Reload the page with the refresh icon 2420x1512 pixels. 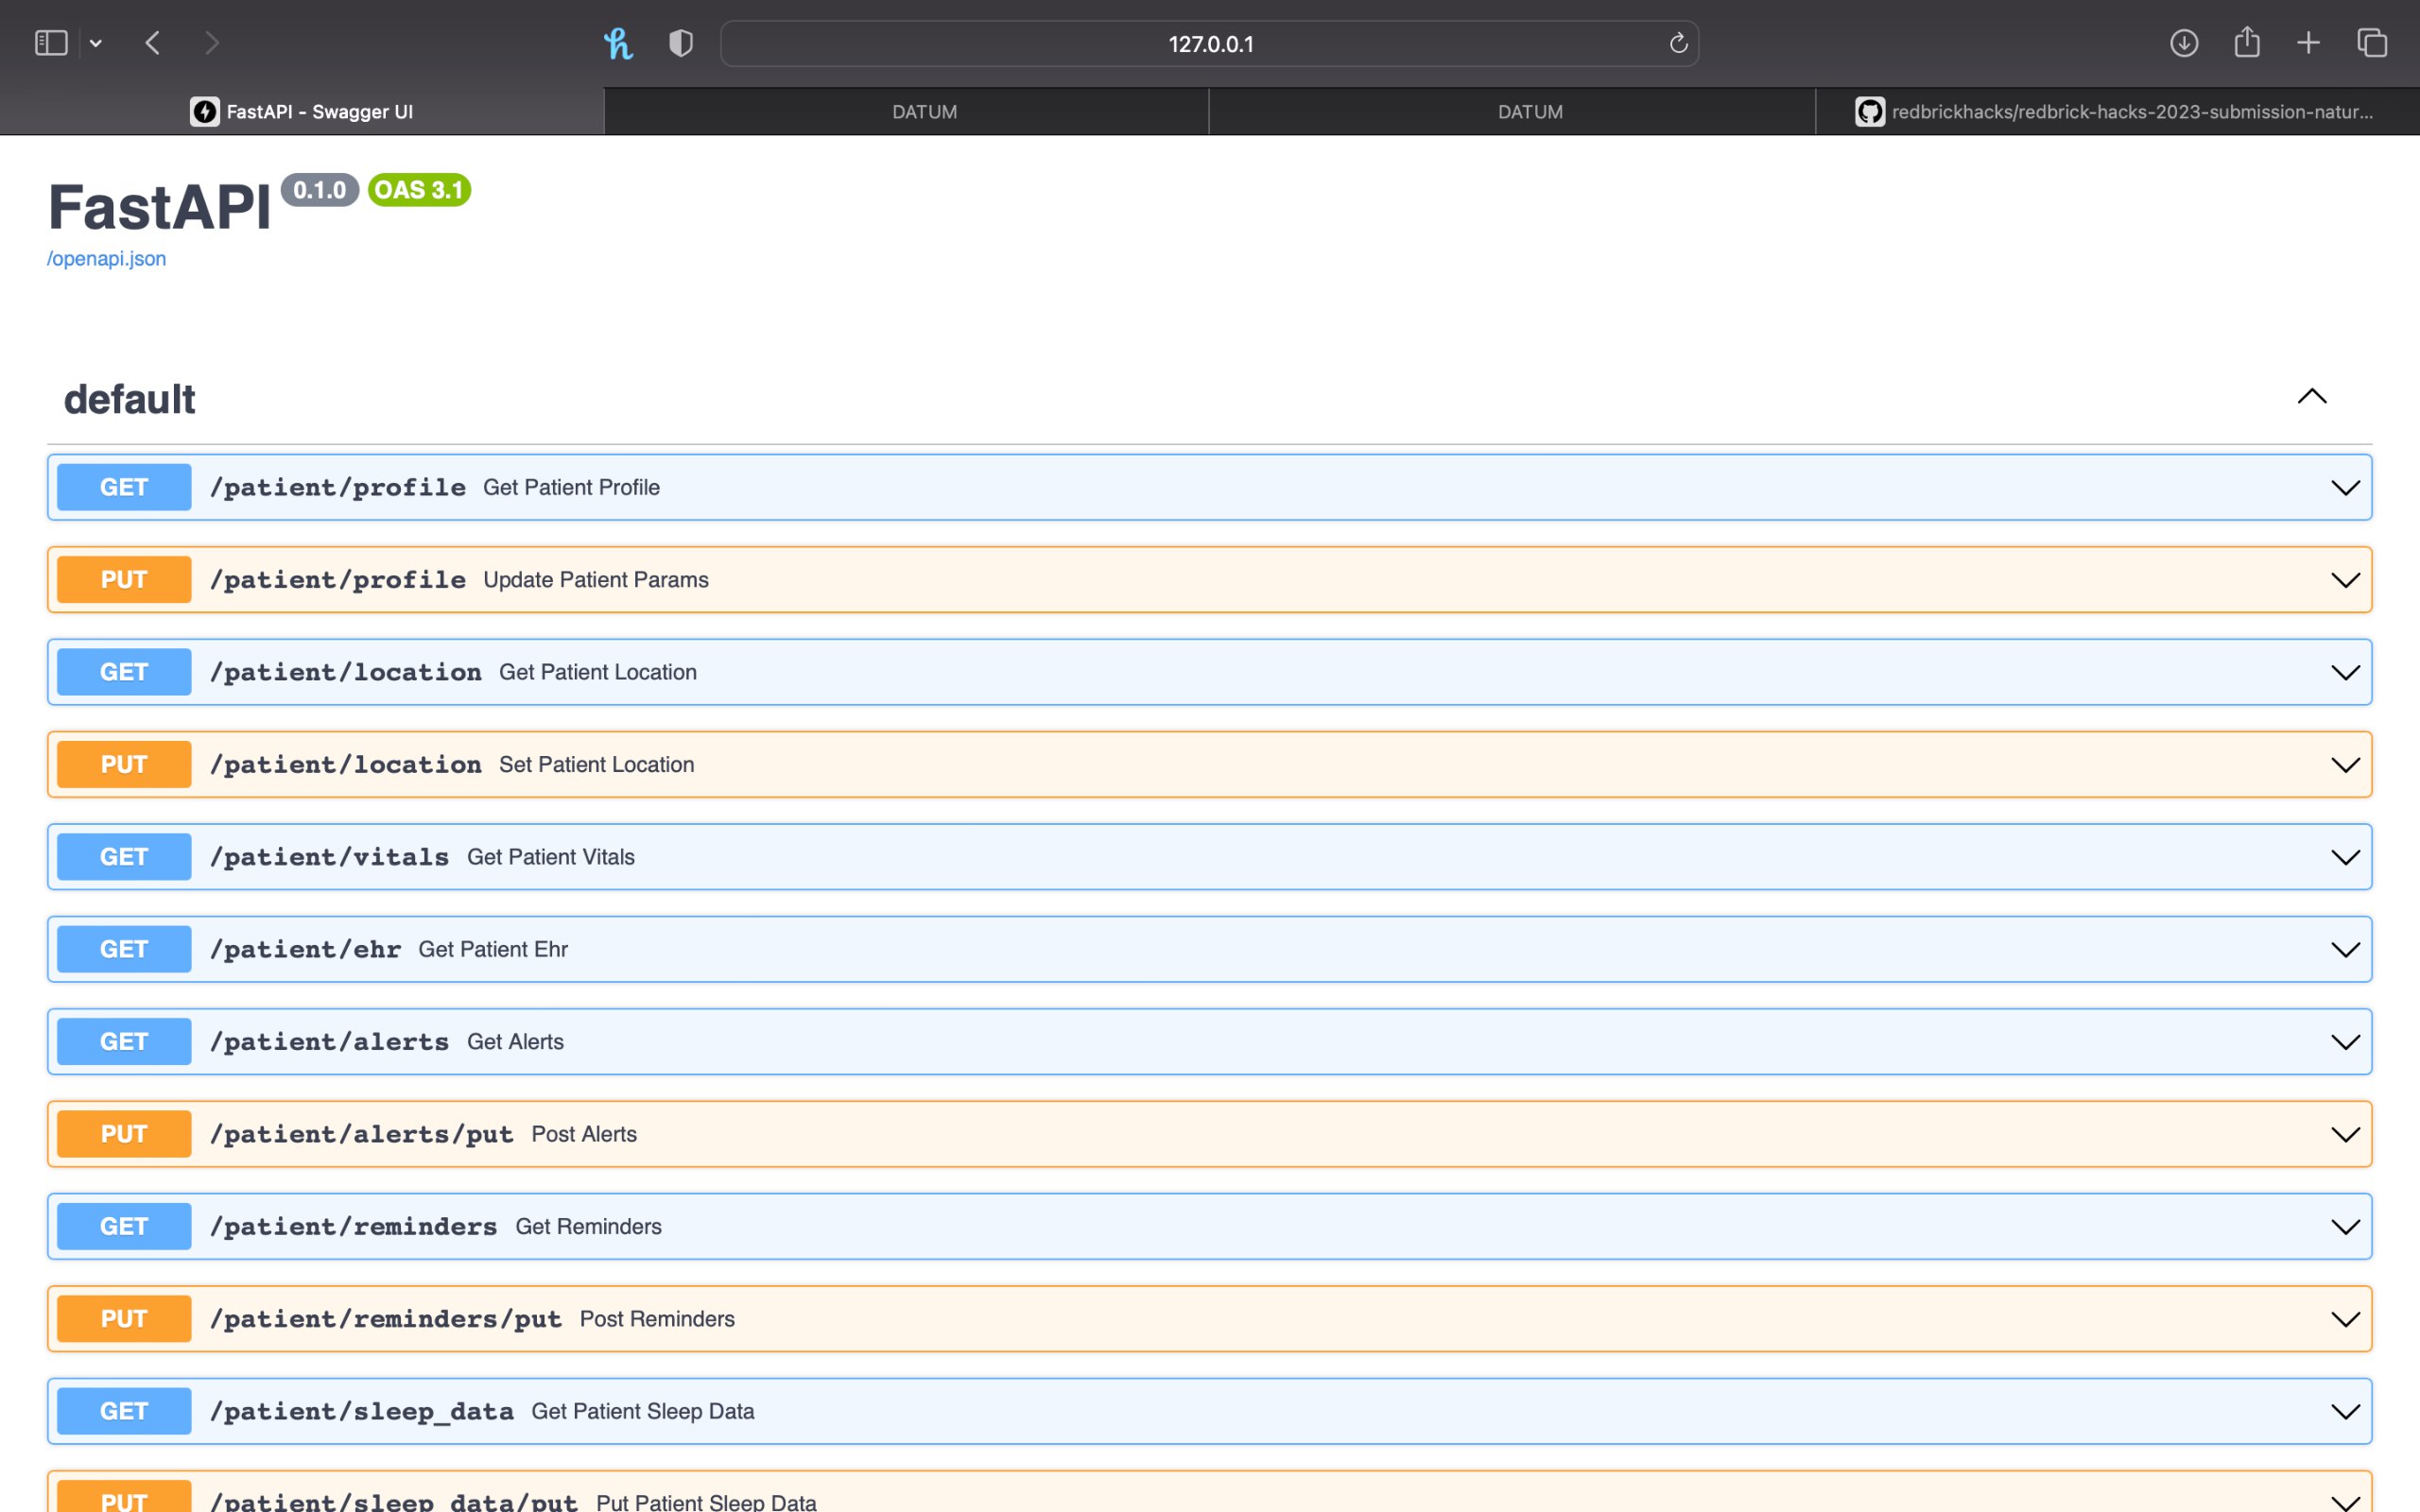click(1678, 43)
